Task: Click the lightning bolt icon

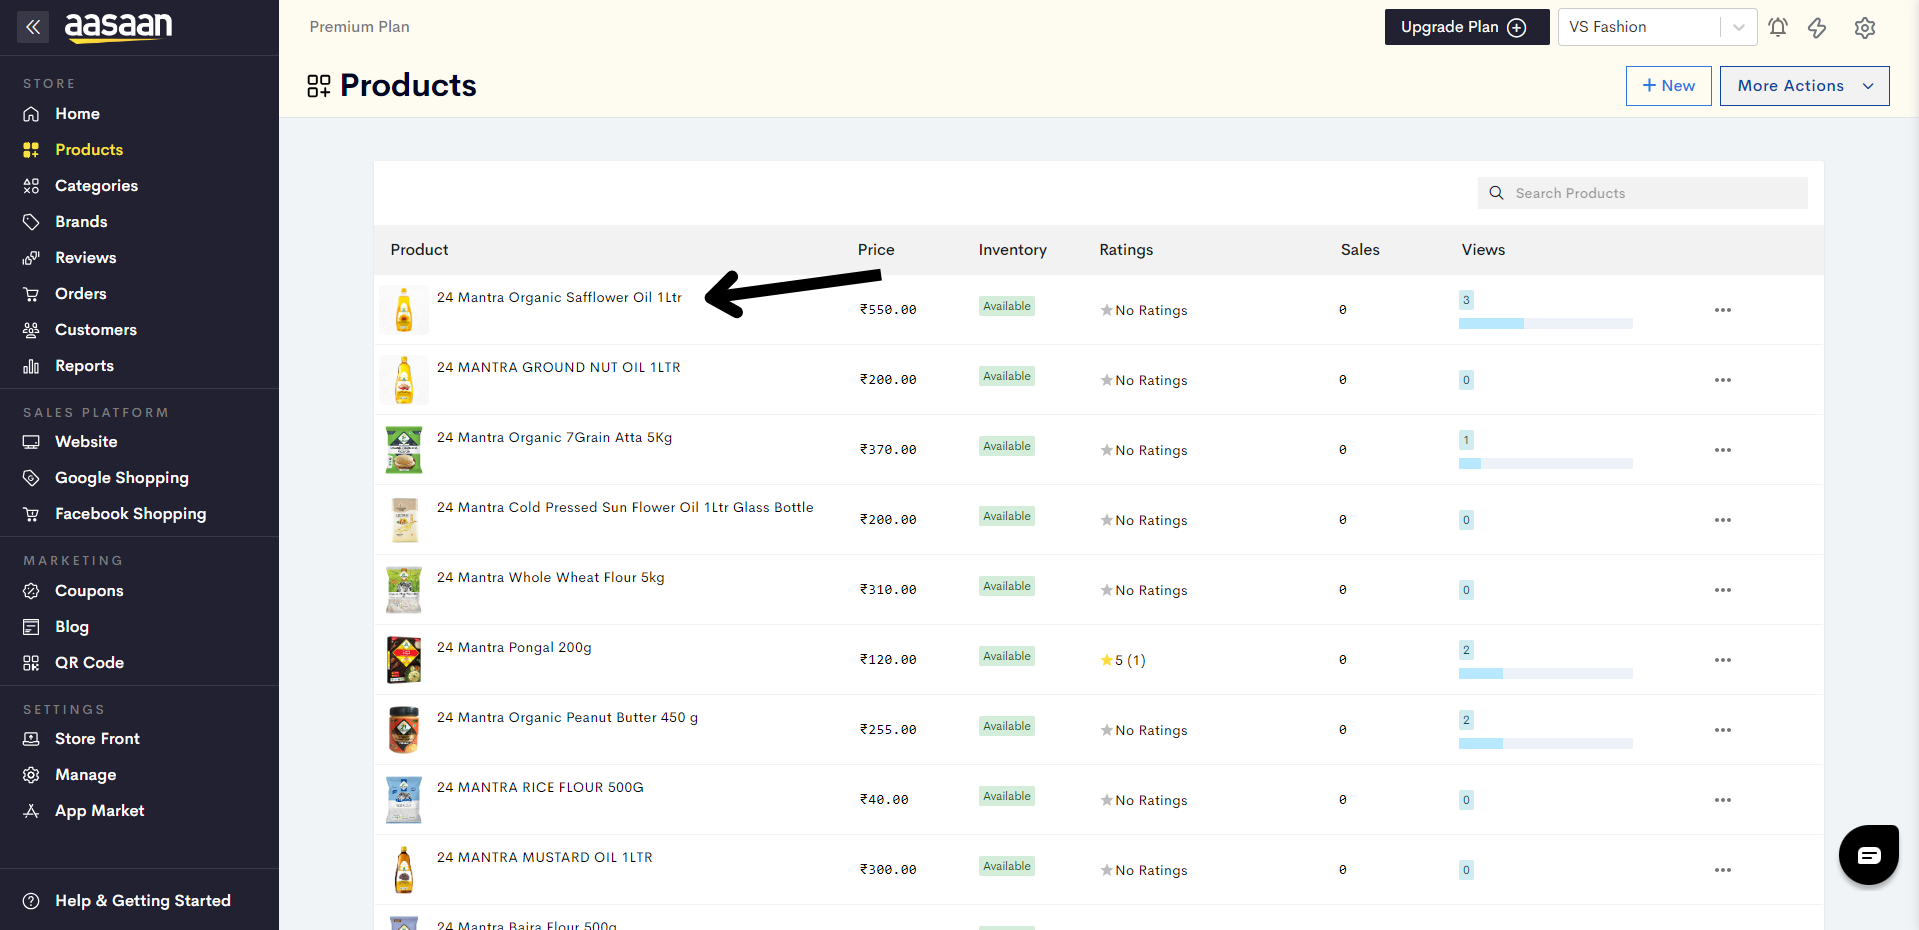Action: [1817, 28]
